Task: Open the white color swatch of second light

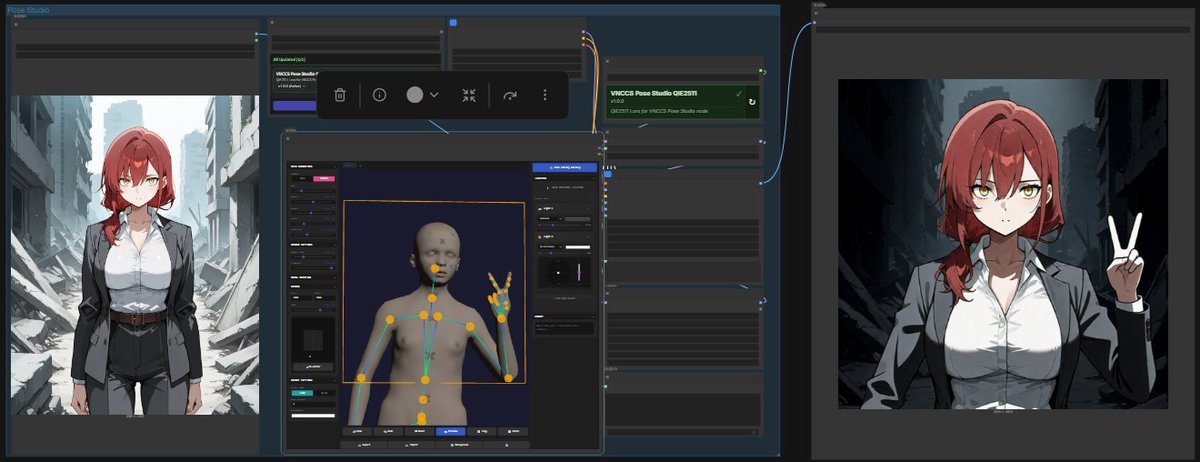Action: click(x=578, y=247)
